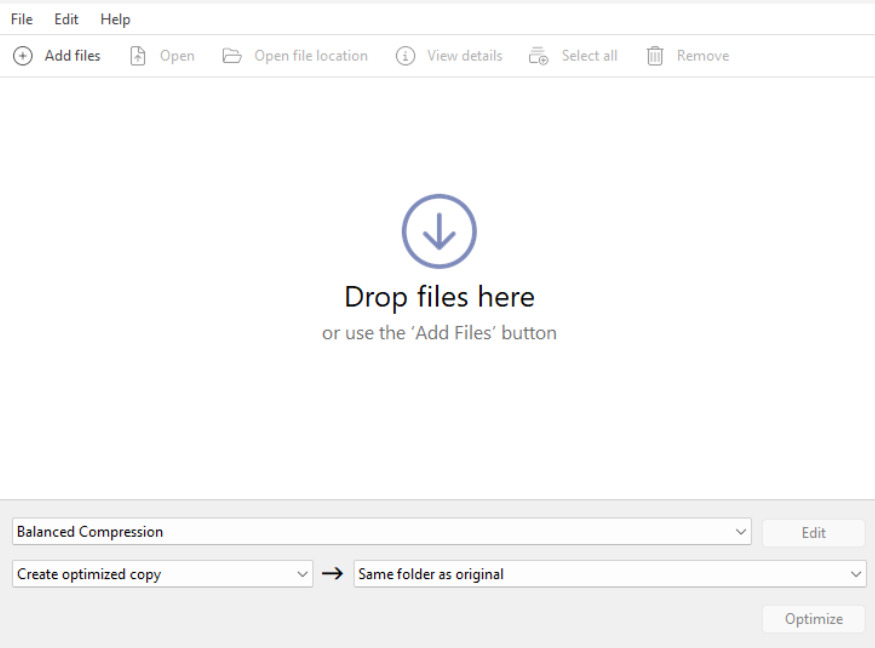Click the Remove trash can icon

click(x=655, y=56)
